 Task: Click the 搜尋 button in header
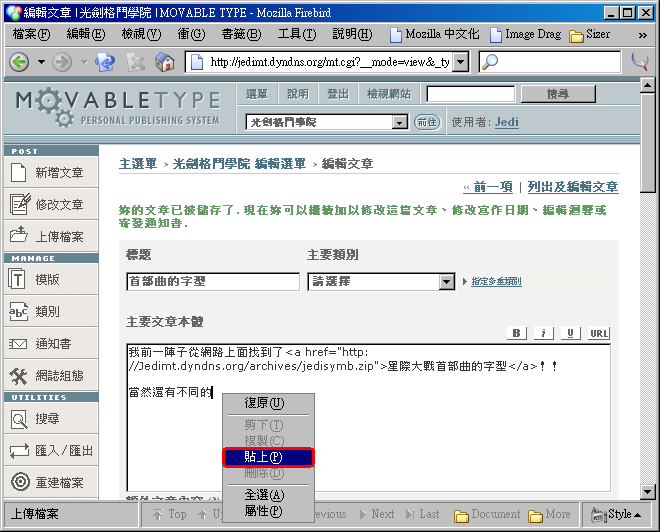[x=558, y=94]
